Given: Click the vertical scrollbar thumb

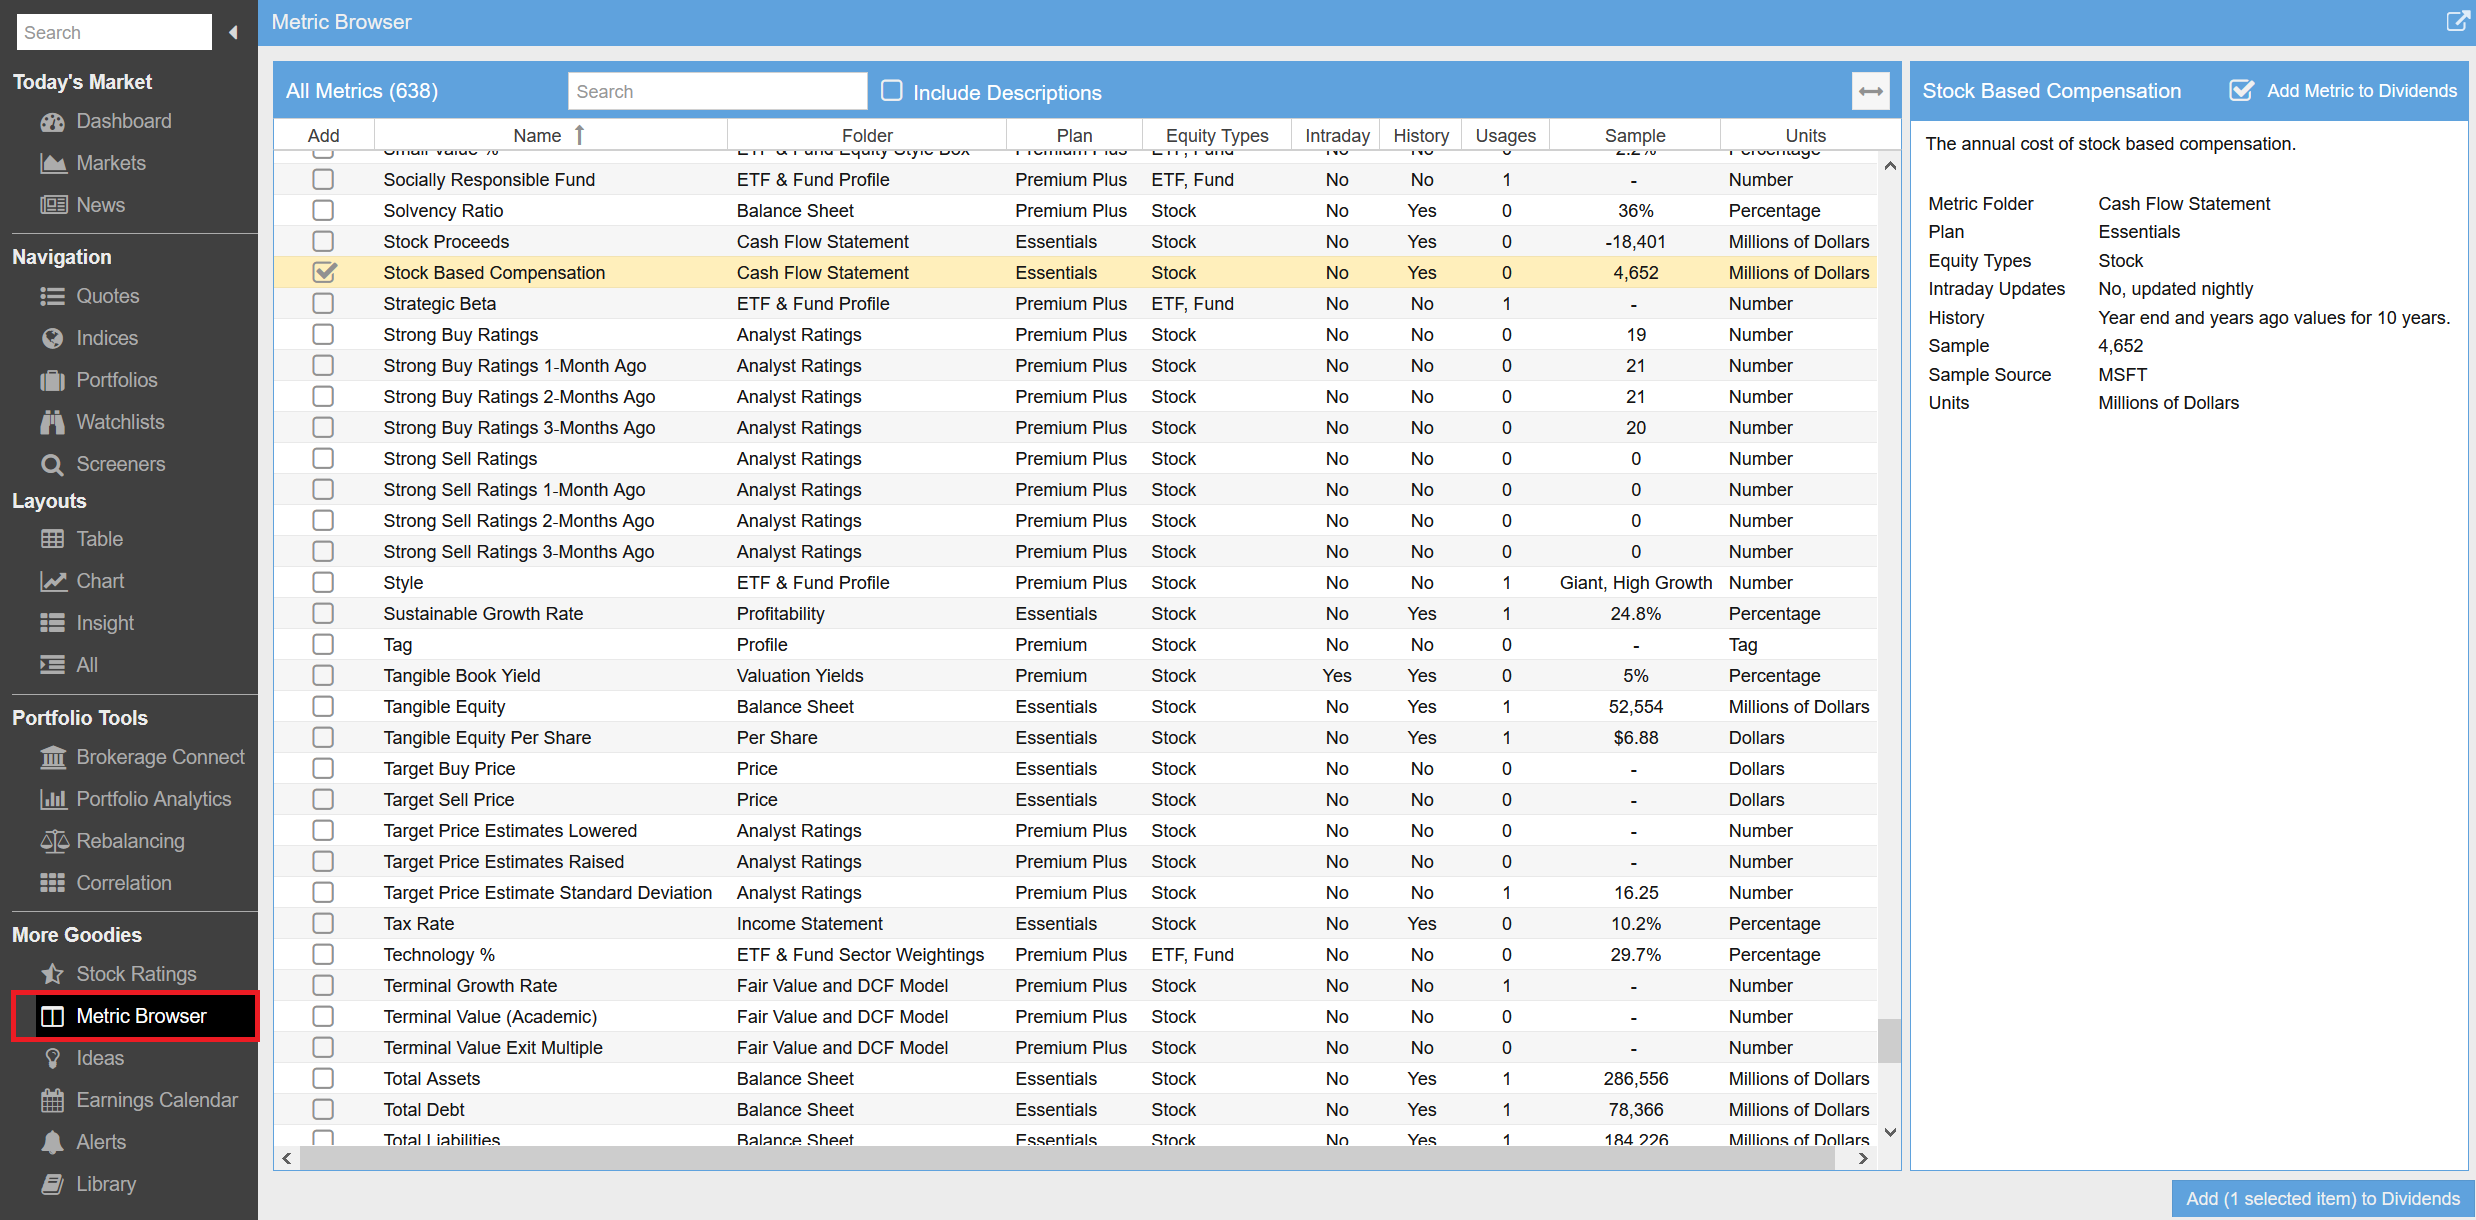Looking at the screenshot, I should tap(1889, 1040).
